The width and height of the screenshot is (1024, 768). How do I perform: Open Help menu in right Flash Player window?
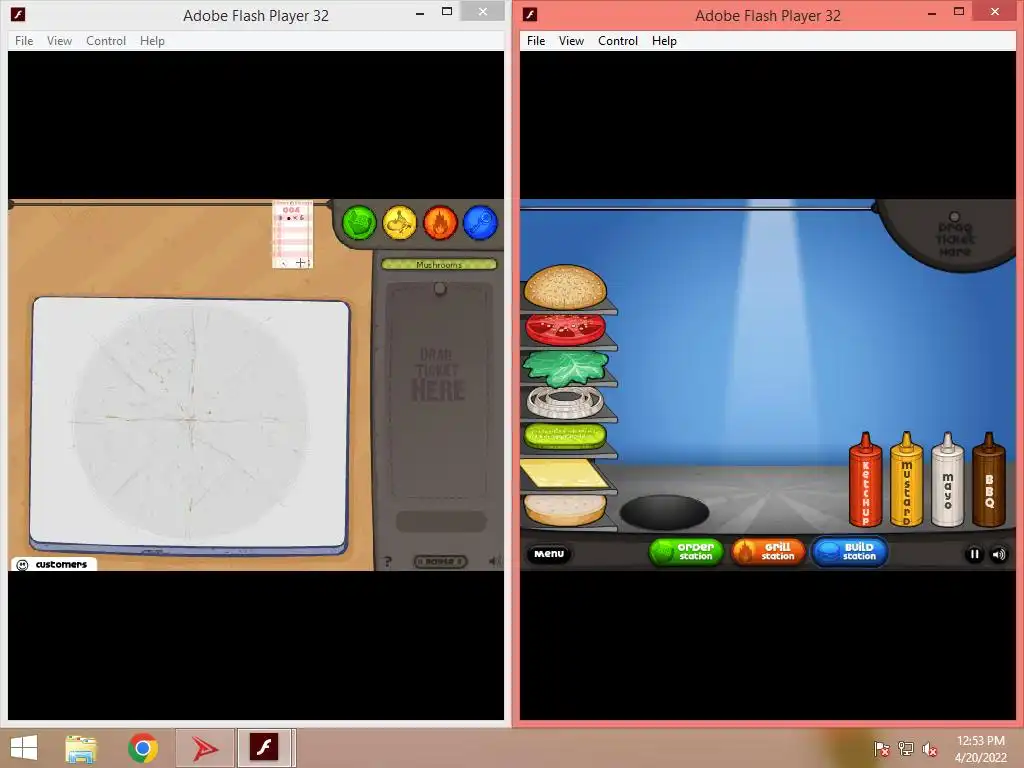coord(664,40)
